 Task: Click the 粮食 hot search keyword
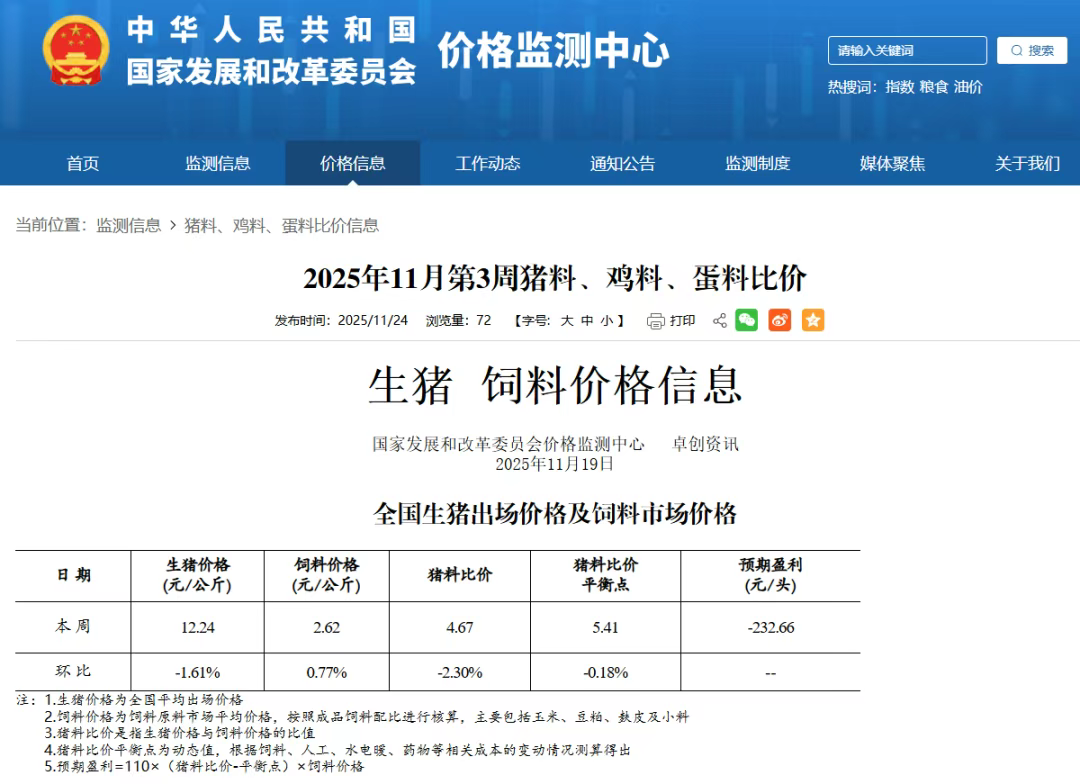click(934, 87)
